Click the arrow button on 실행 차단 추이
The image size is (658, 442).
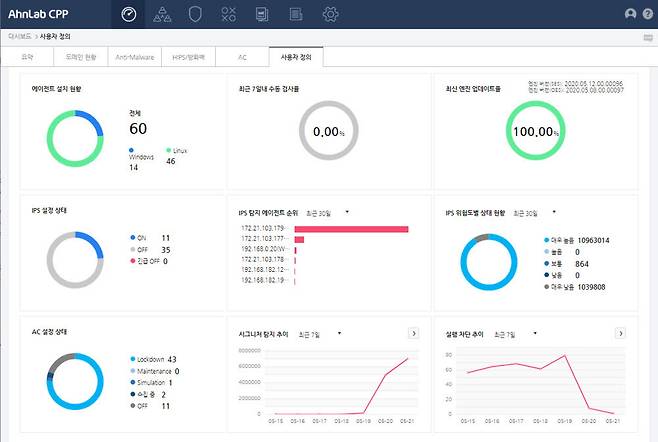click(x=620, y=333)
